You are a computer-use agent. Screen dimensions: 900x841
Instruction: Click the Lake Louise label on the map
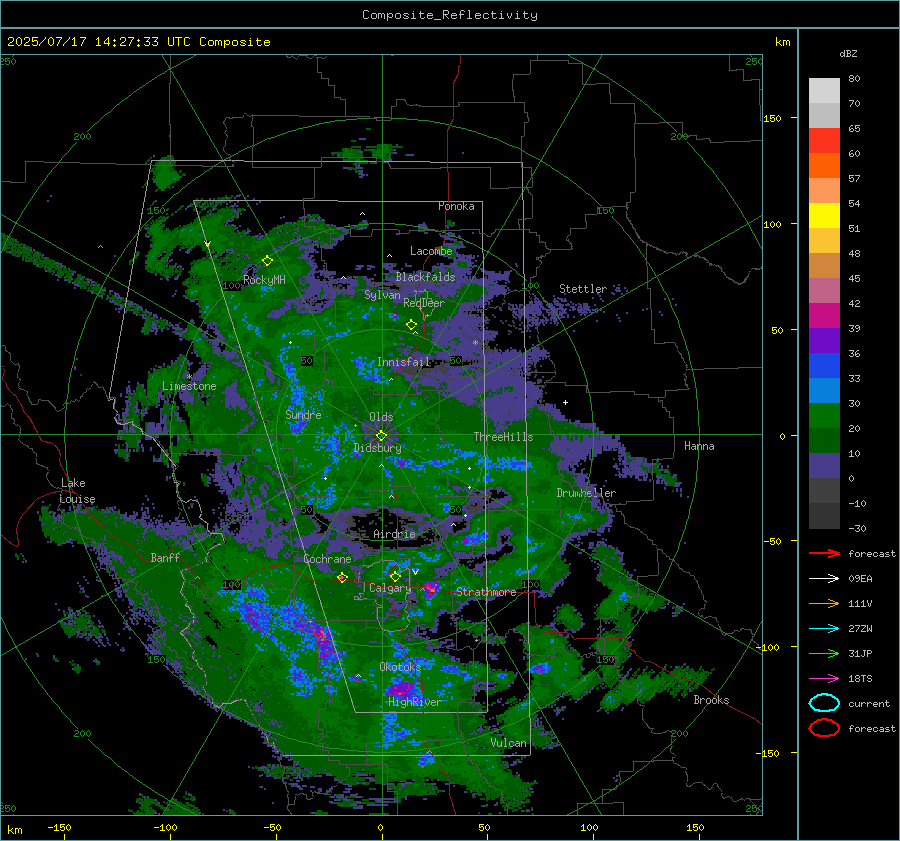tap(77, 491)
